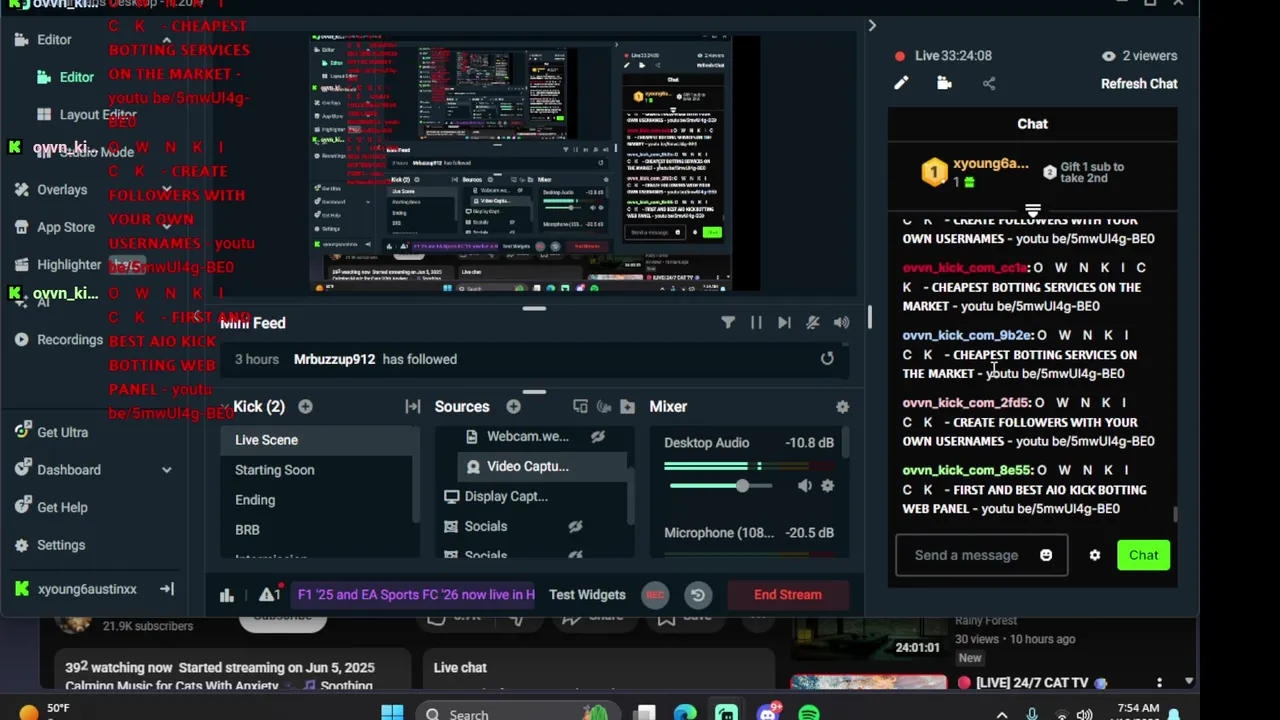1280x720 pixels.
Task: Edit stream info with pencil icon
Action: click(x=901, y=84)
